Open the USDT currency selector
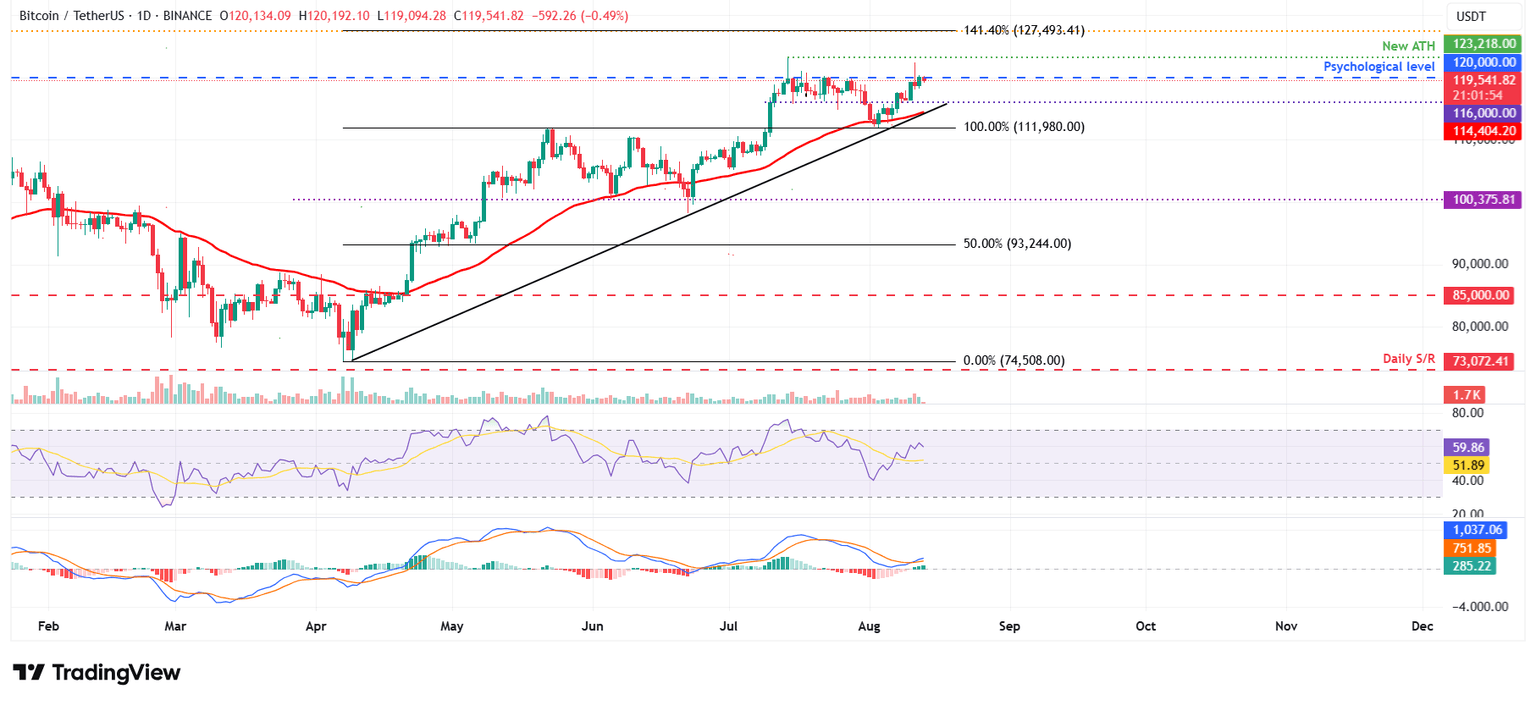Image resolution: width=1536 pixels, height=704 pixels. point(1469,15)
